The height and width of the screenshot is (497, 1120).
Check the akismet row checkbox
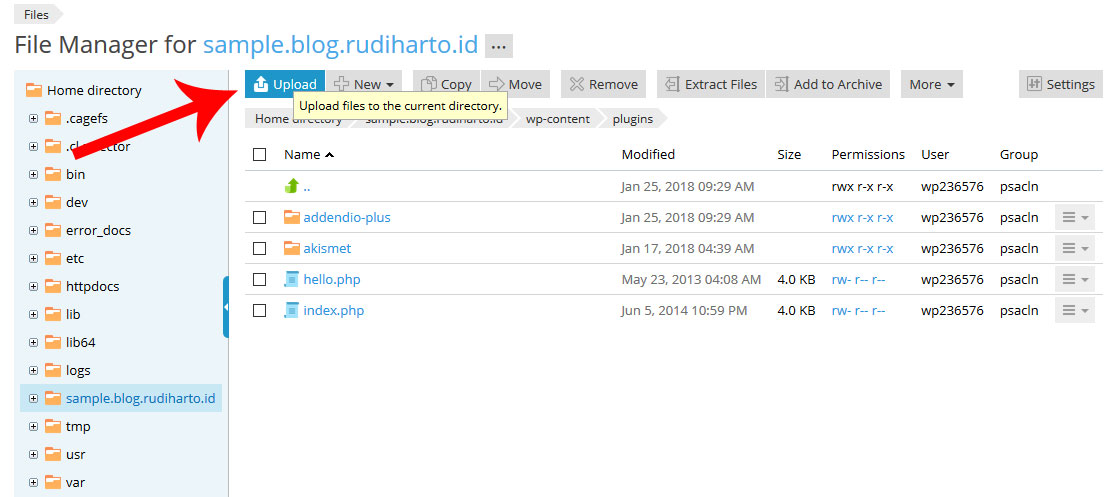pos(259,248)
